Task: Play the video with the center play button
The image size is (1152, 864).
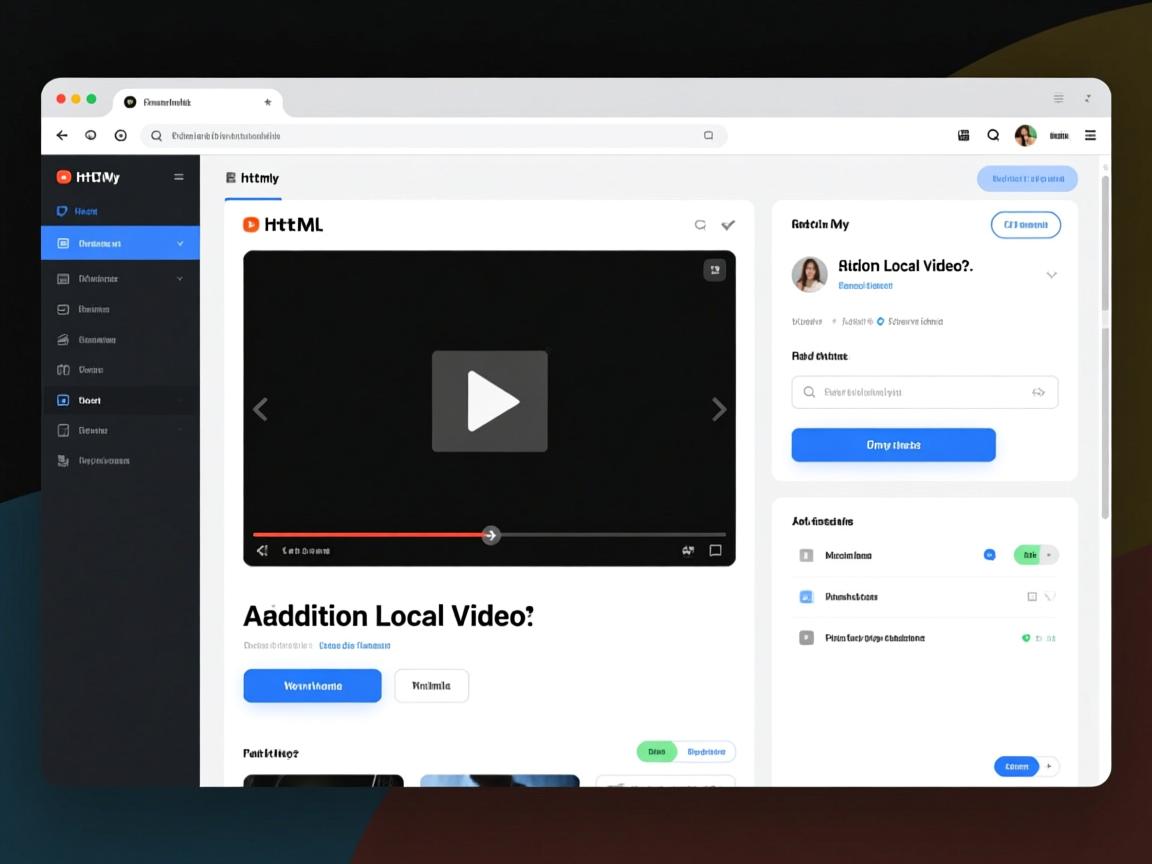Action: pyautogui.click(x=490, y=401)
